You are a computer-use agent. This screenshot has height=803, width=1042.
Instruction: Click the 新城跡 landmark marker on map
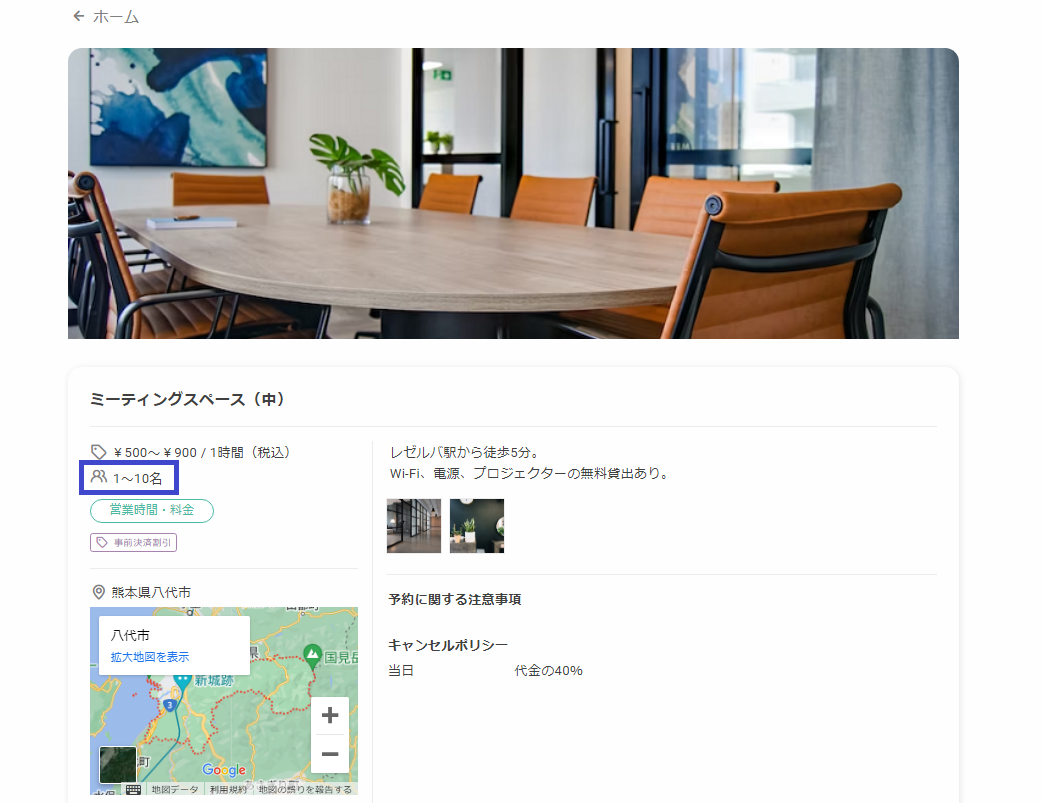[183, 682]
